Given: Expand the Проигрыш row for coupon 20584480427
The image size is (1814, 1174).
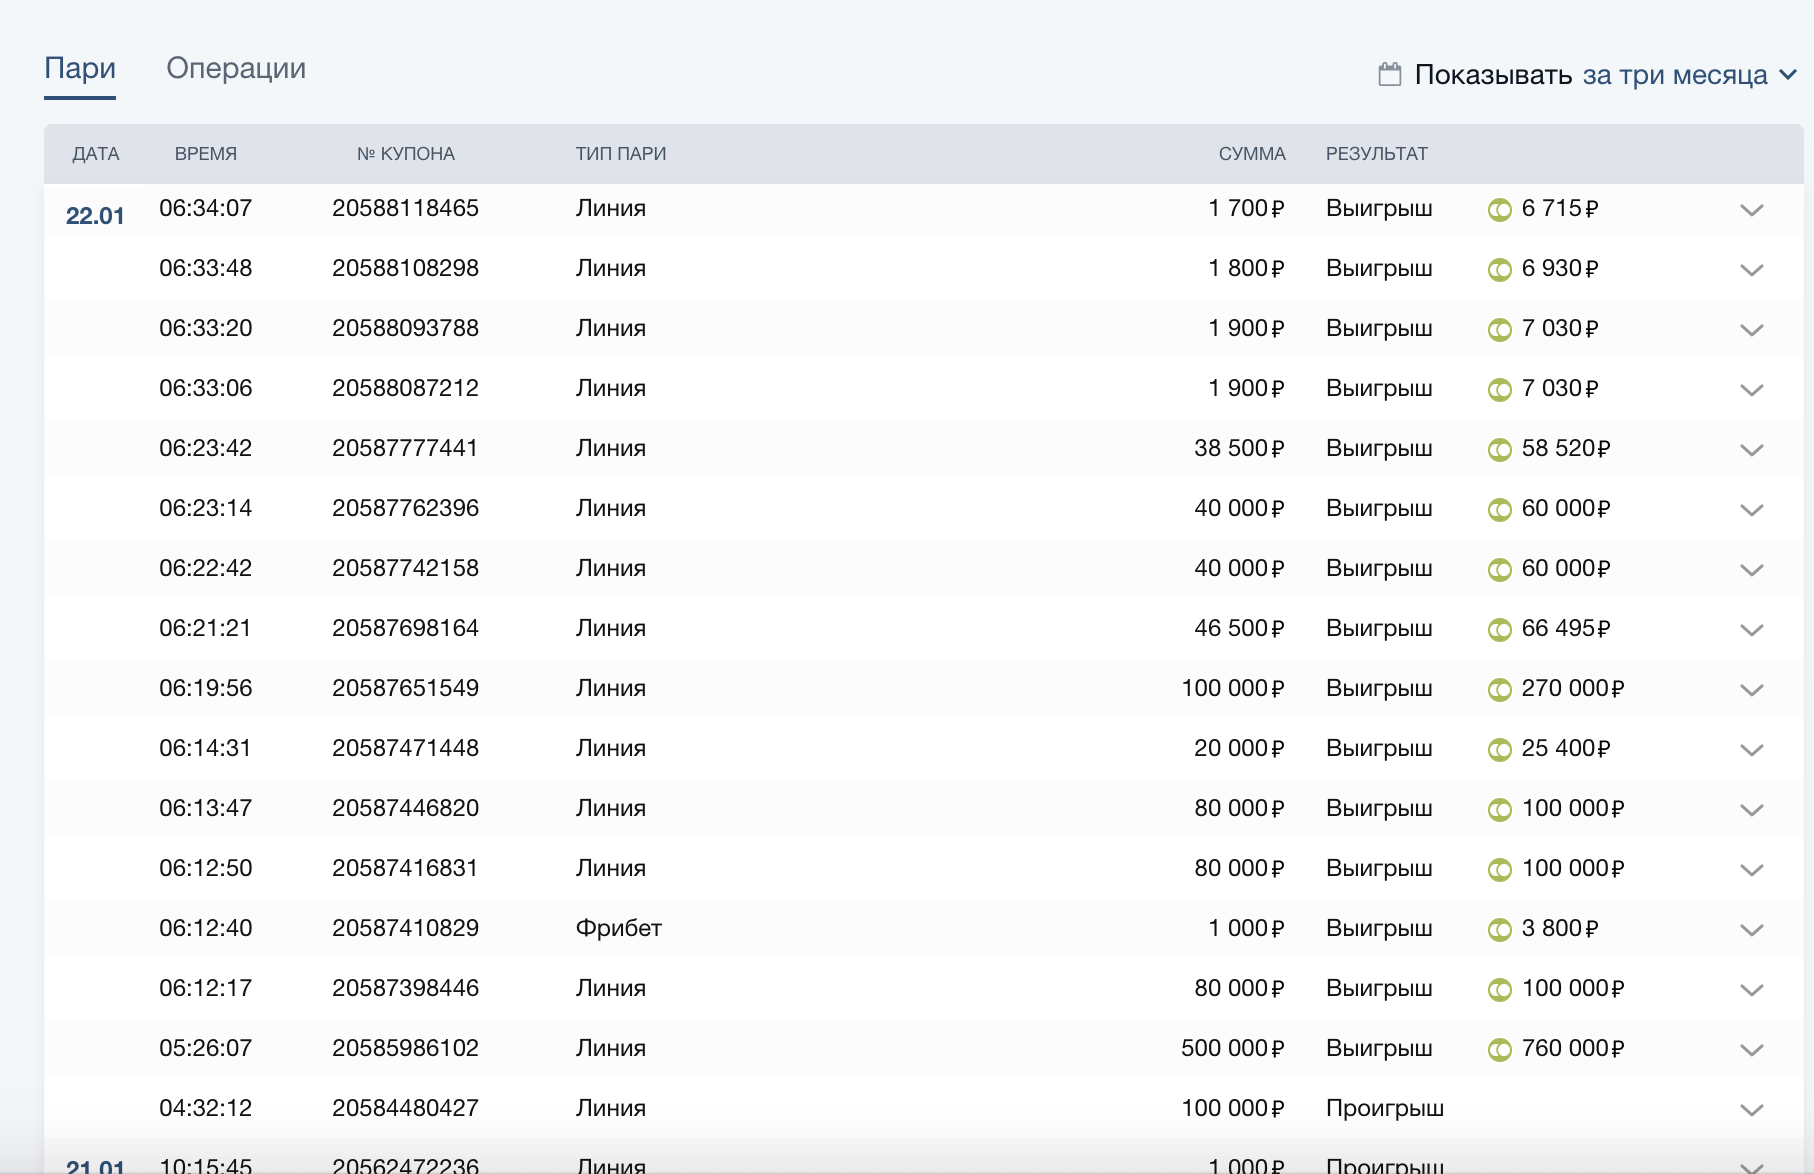Looking at the screenshot, I should (1751, 1110).
